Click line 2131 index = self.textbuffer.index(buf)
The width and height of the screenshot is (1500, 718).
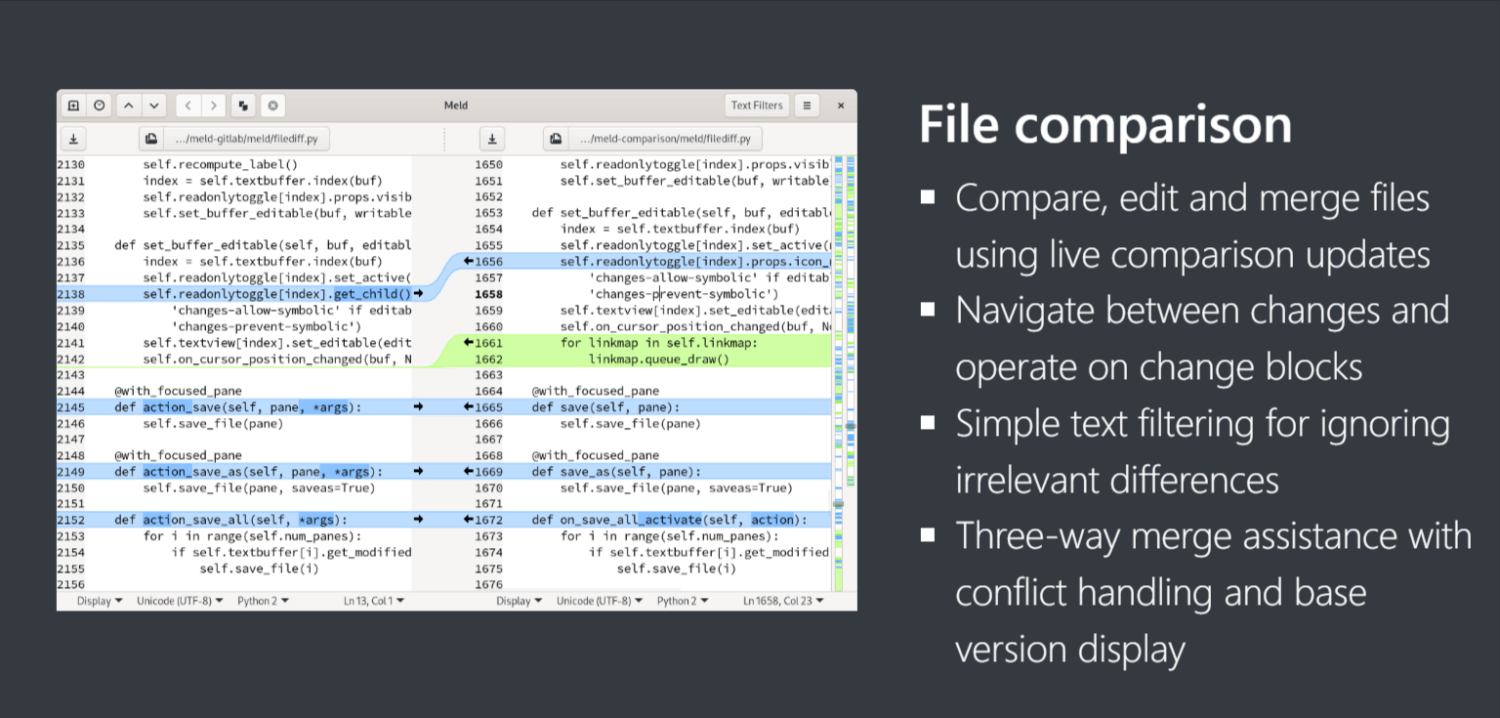(262, 182)
